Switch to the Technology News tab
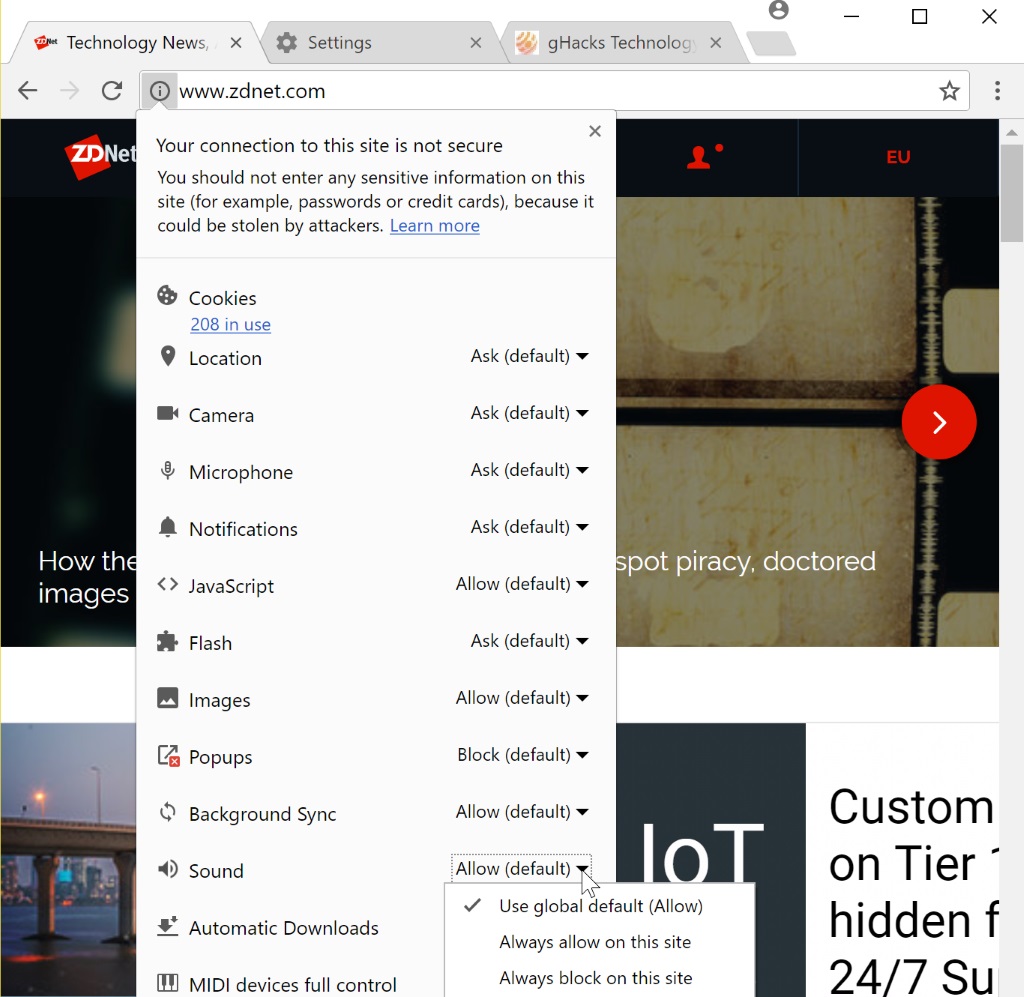The height and width of the screenshot is (997, 1024). [x=136, y=42]
